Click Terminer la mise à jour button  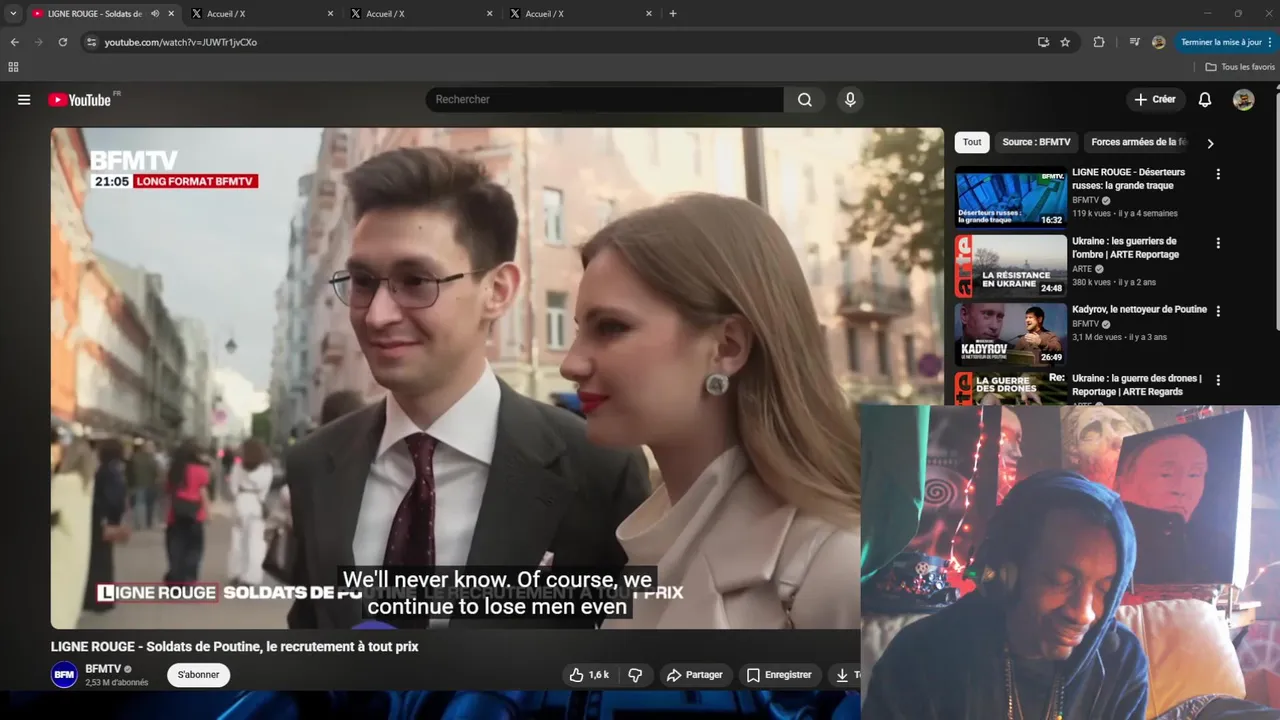1224,42
